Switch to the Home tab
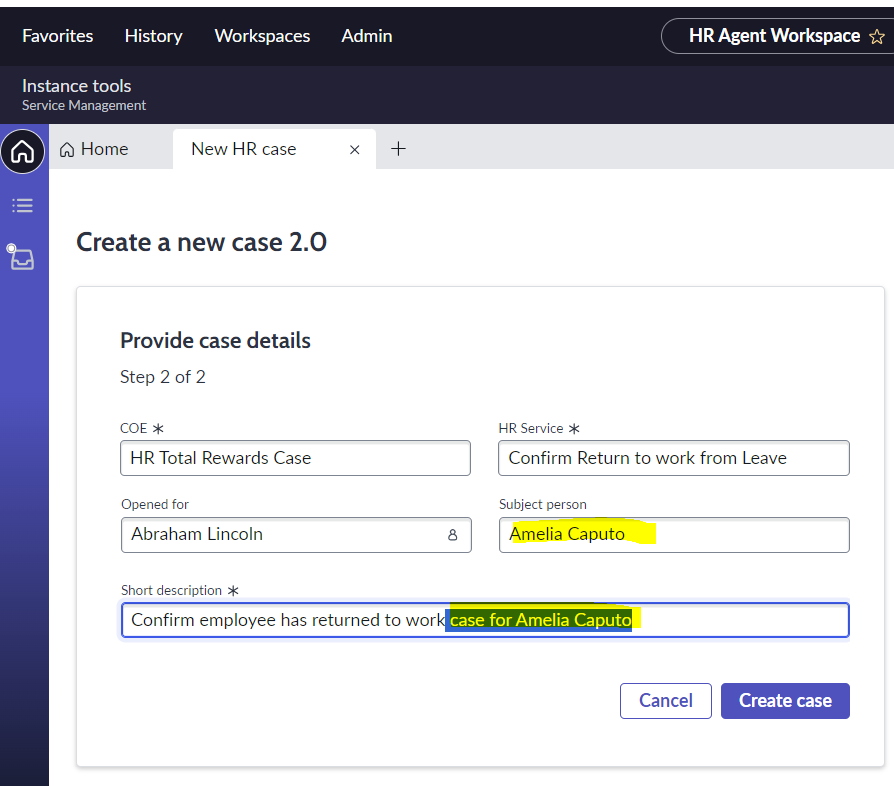This screenshot has width=894, height=786. point(94,149)
